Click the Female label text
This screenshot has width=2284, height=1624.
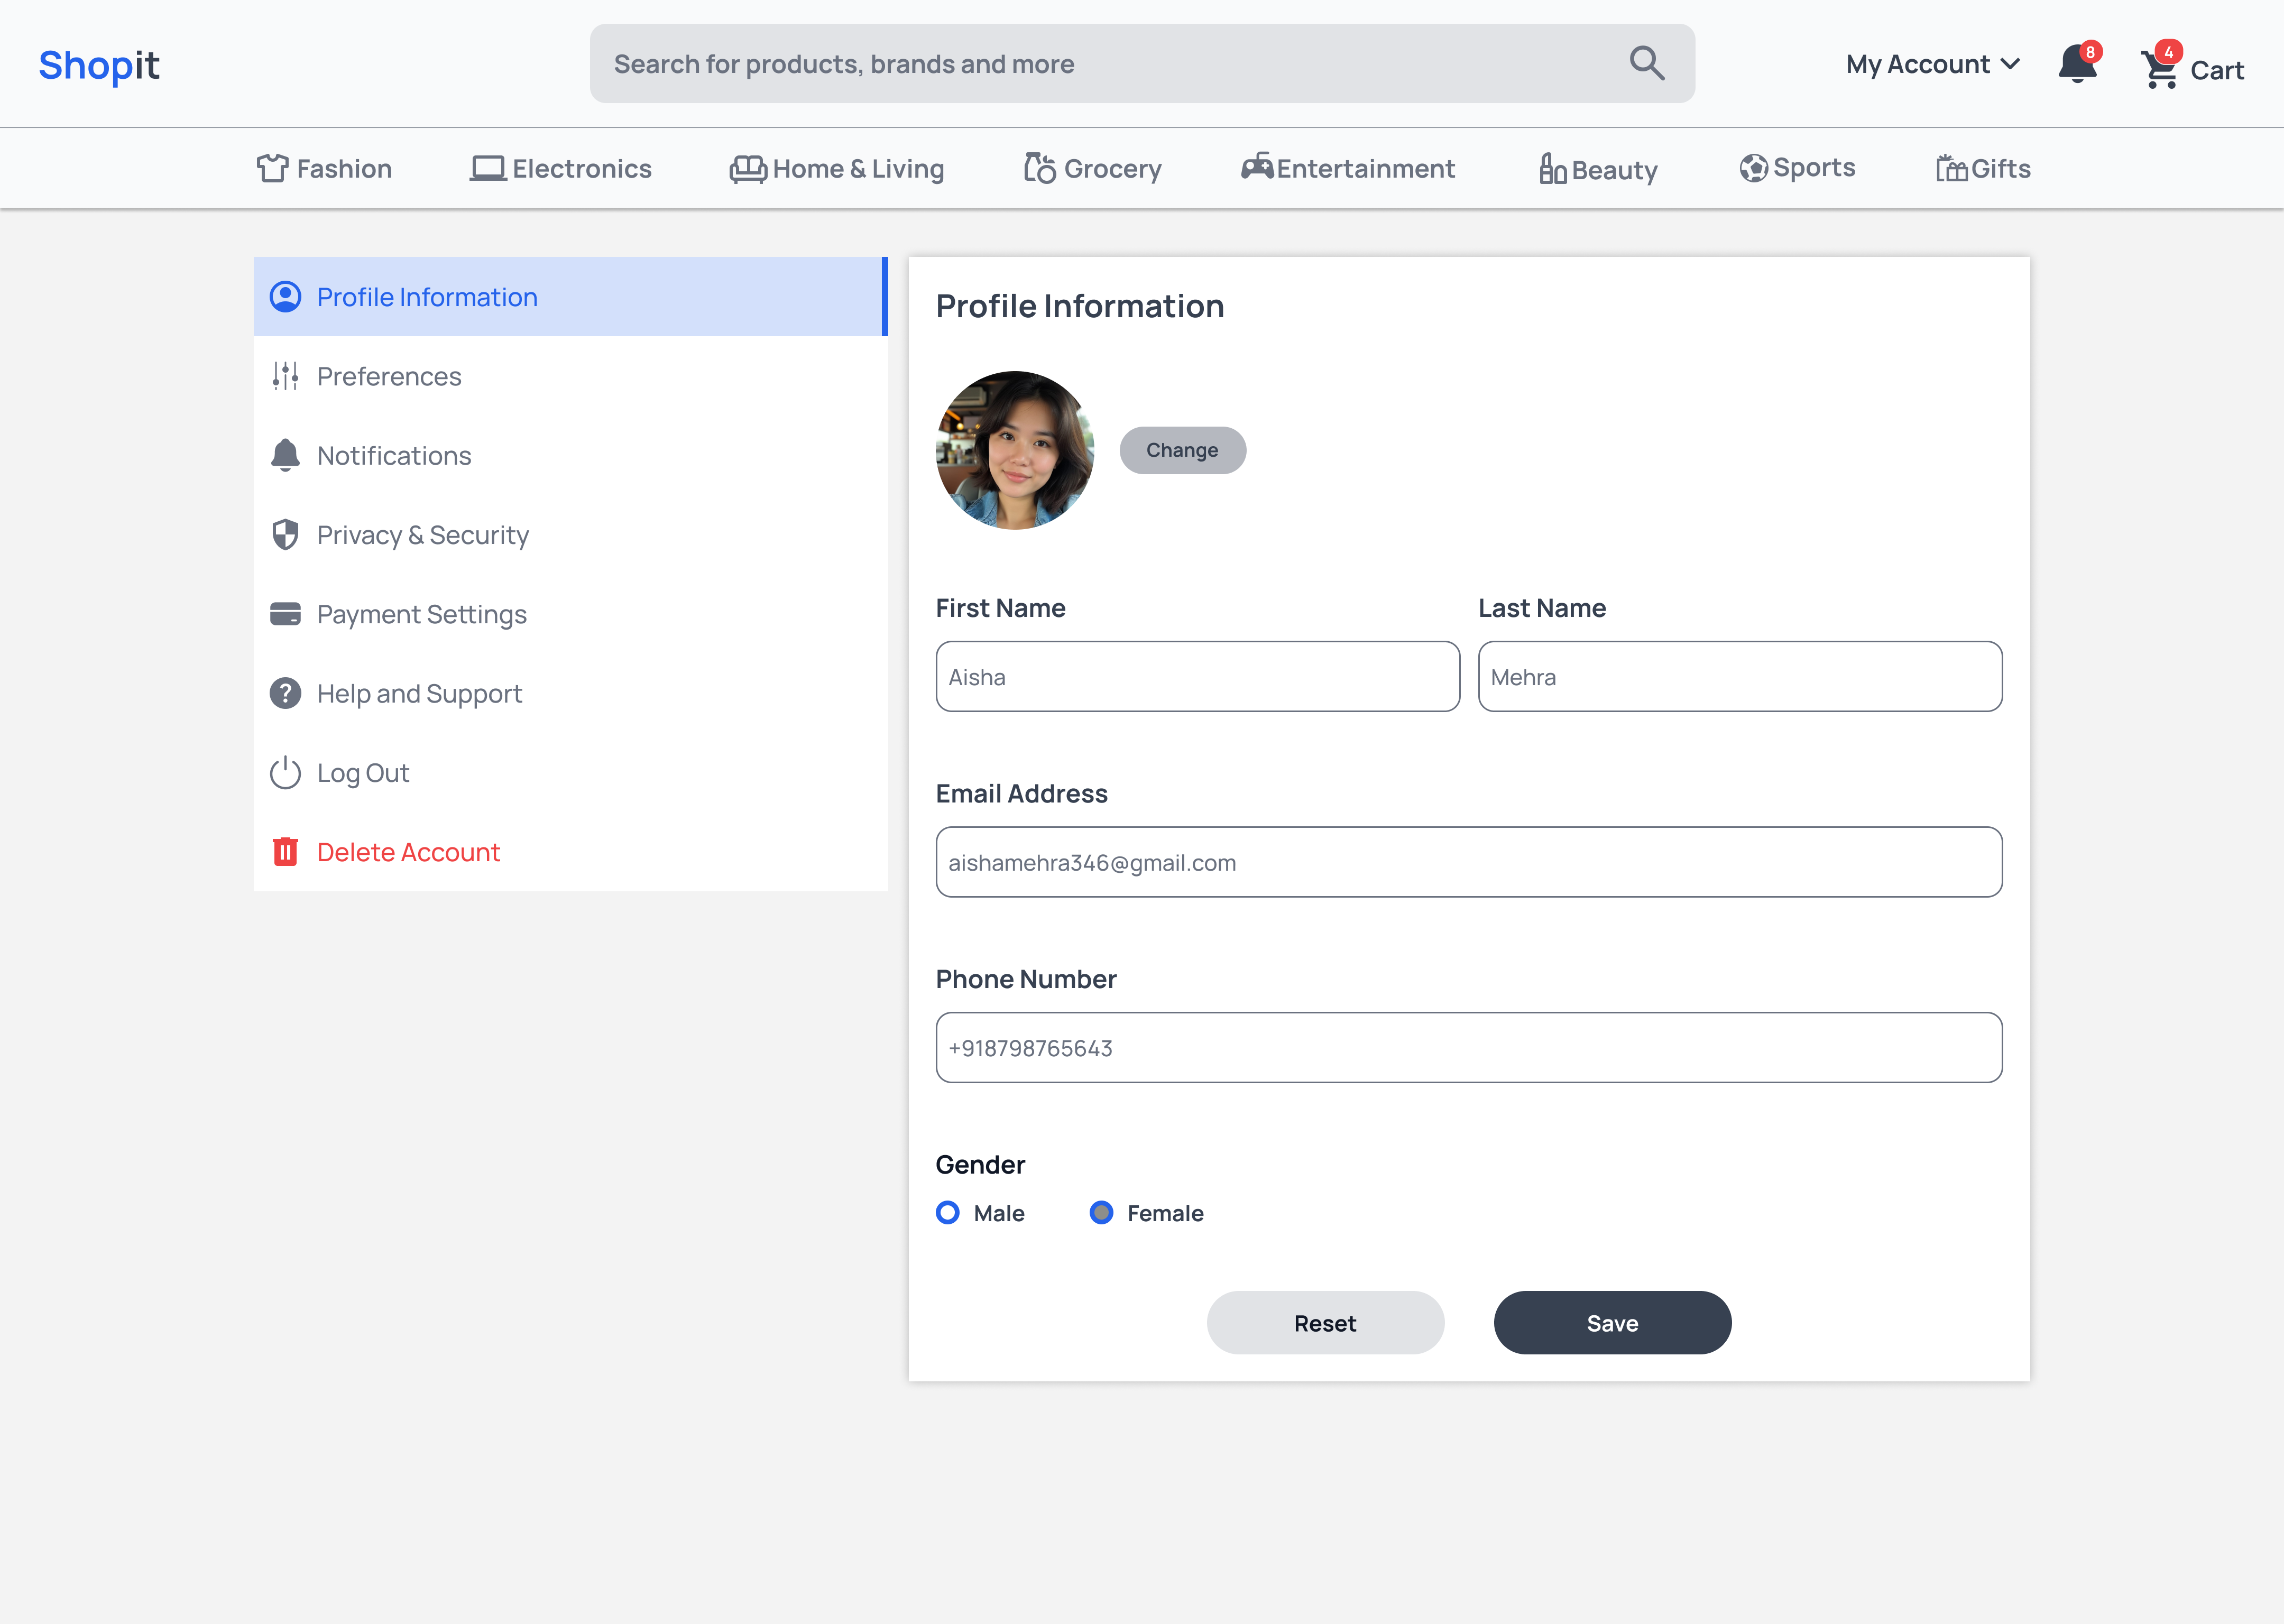tap(1165, 1213)
